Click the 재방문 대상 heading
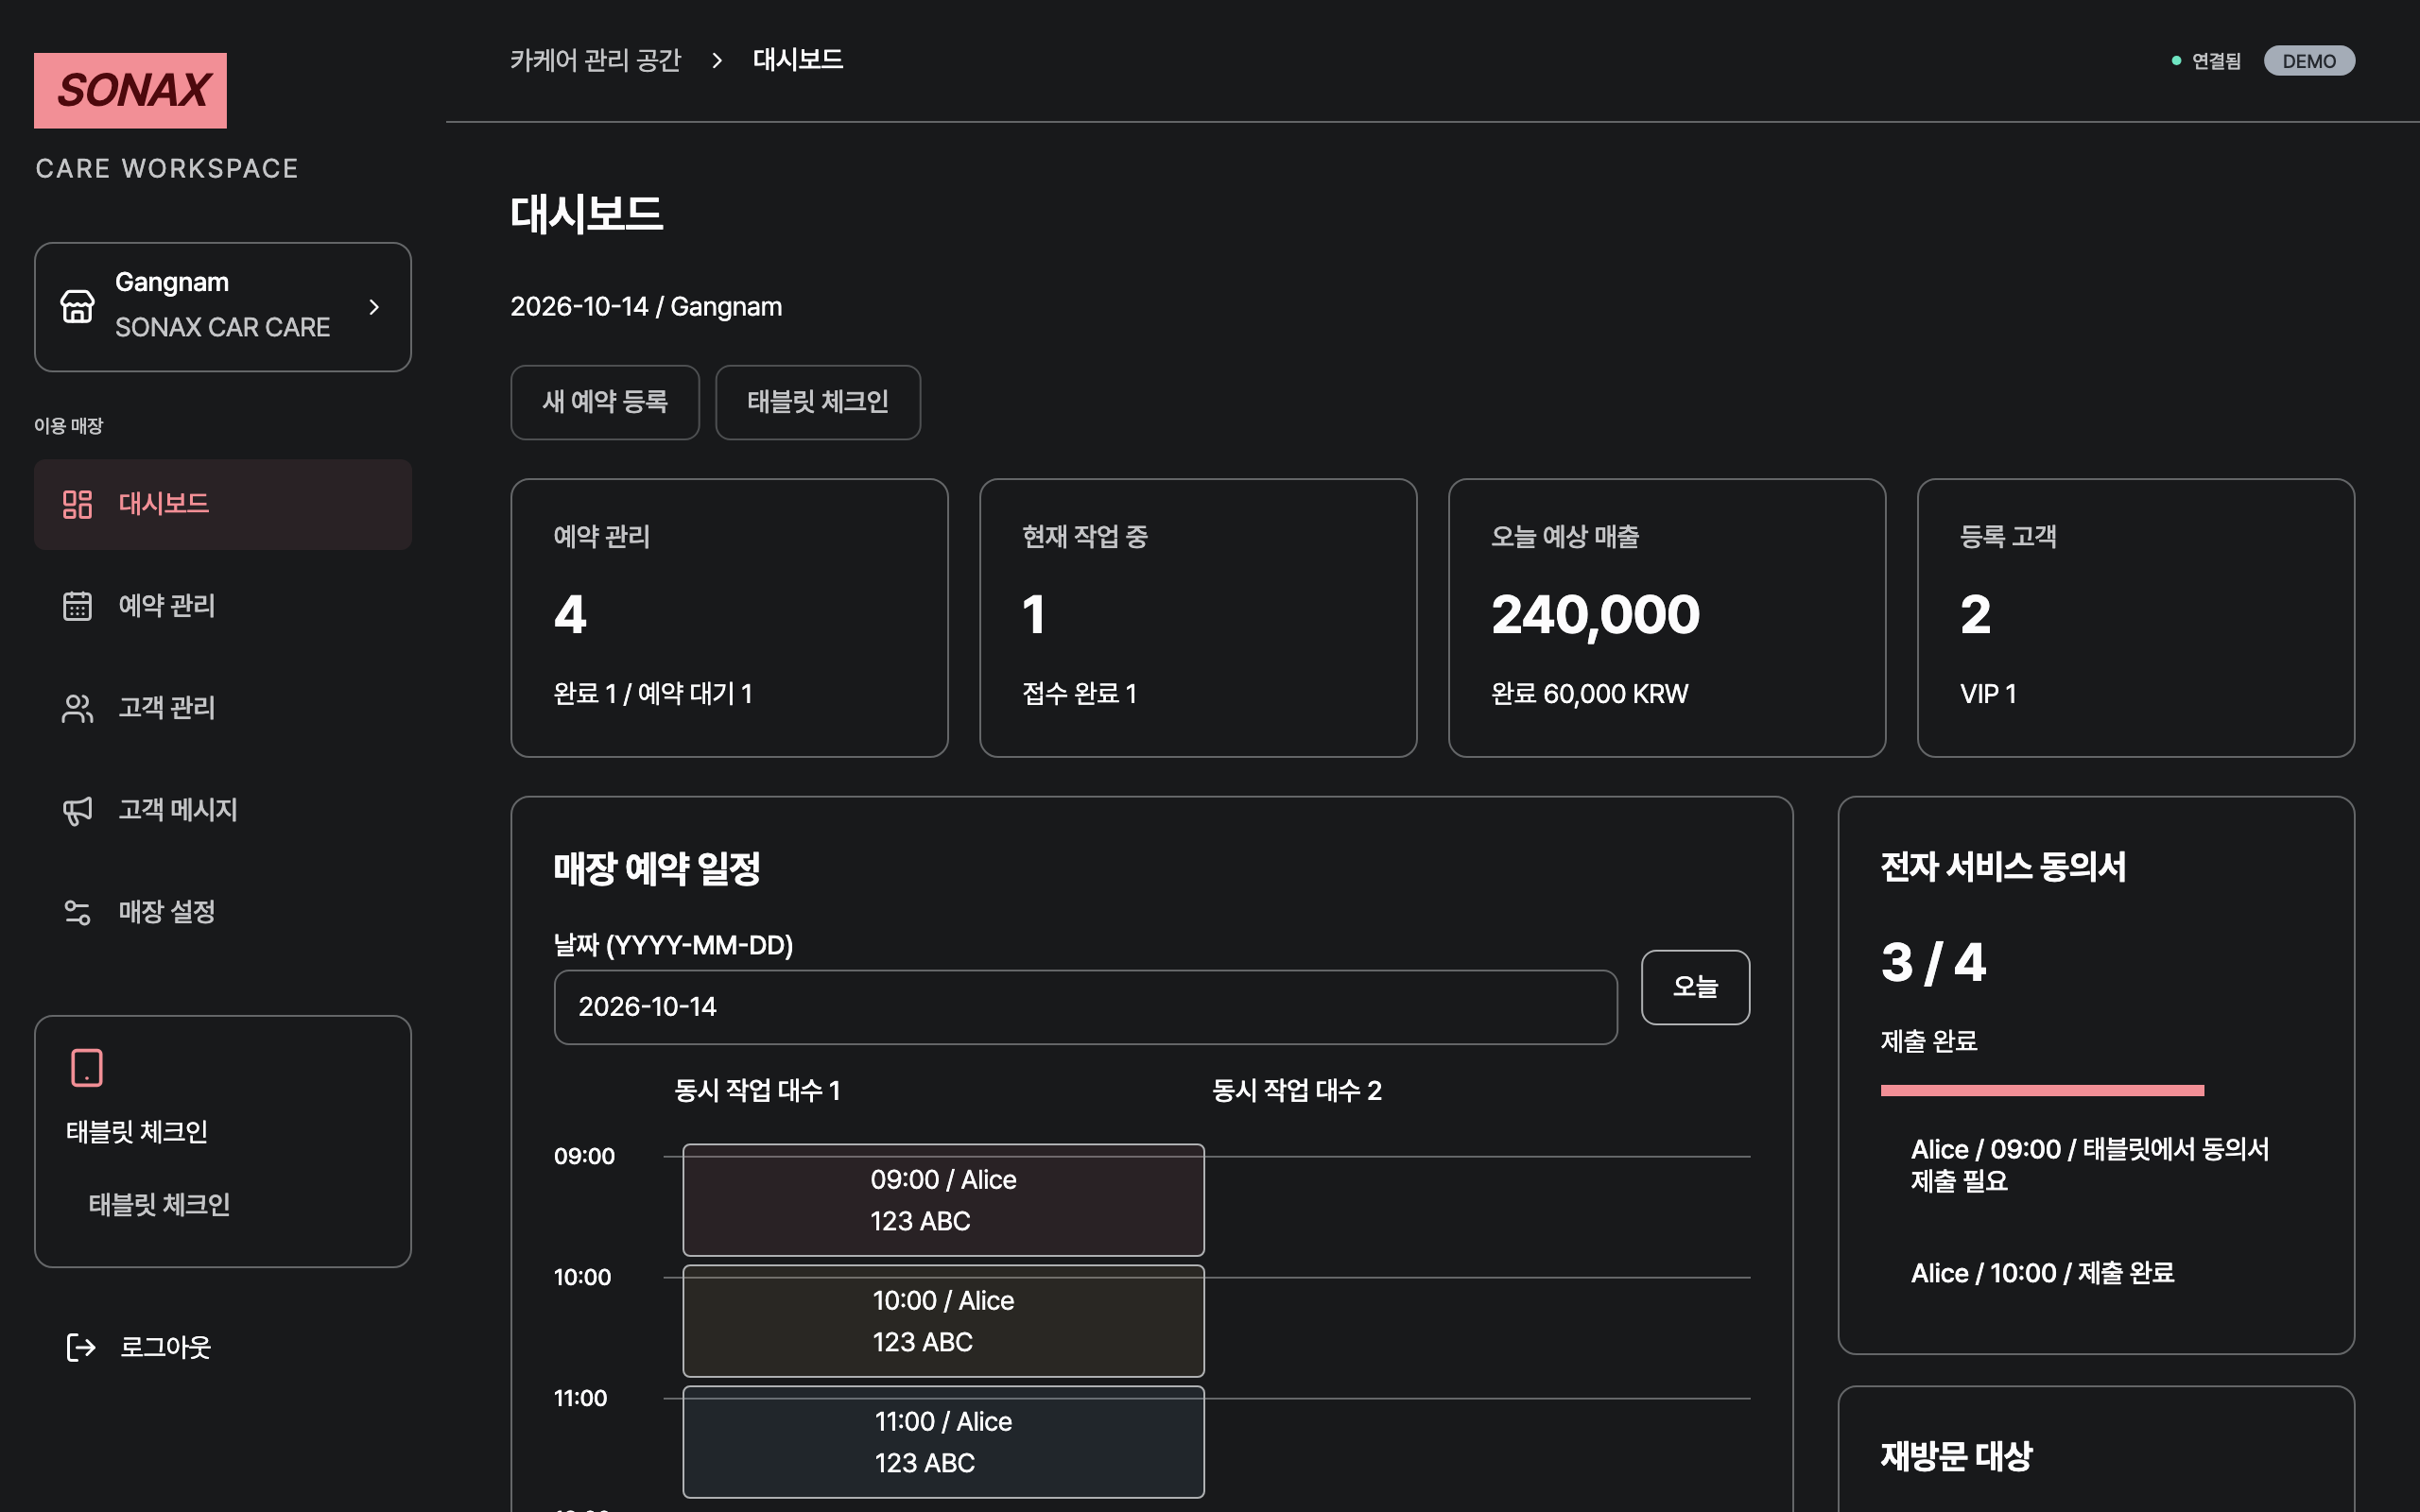This screenshot has height=1512, width=2420. pyautogui.click(x=1956, y=1456)
